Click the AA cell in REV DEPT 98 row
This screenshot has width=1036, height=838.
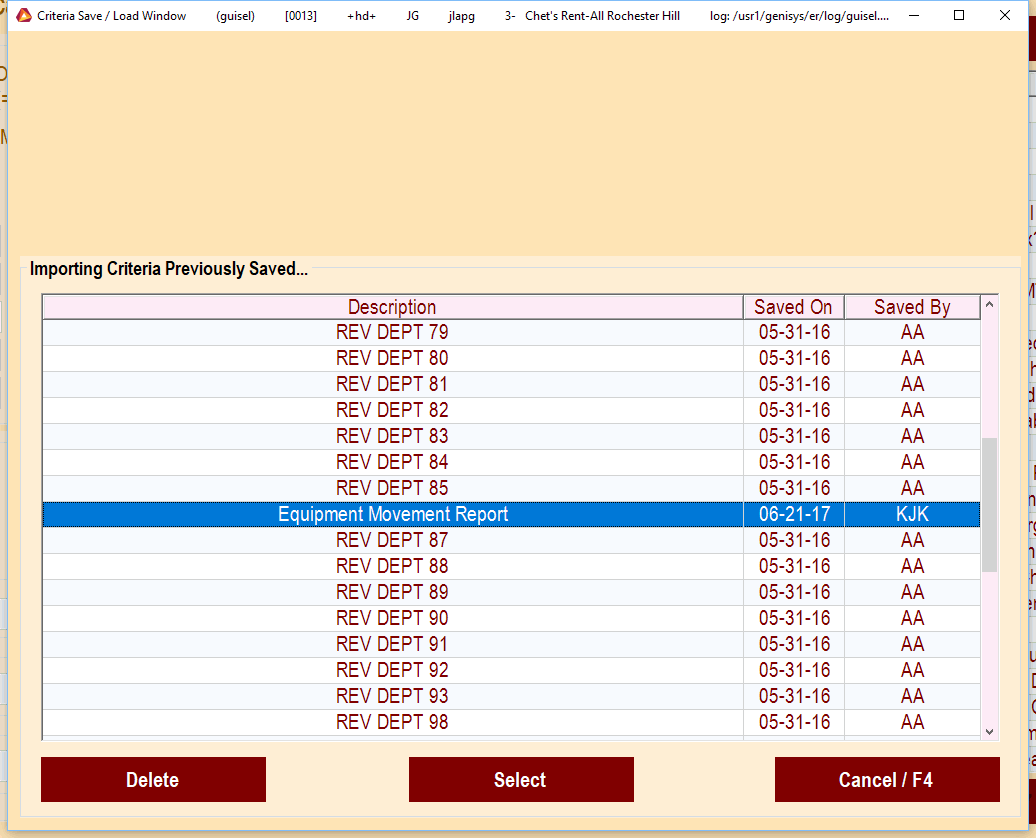pos(912,722)
